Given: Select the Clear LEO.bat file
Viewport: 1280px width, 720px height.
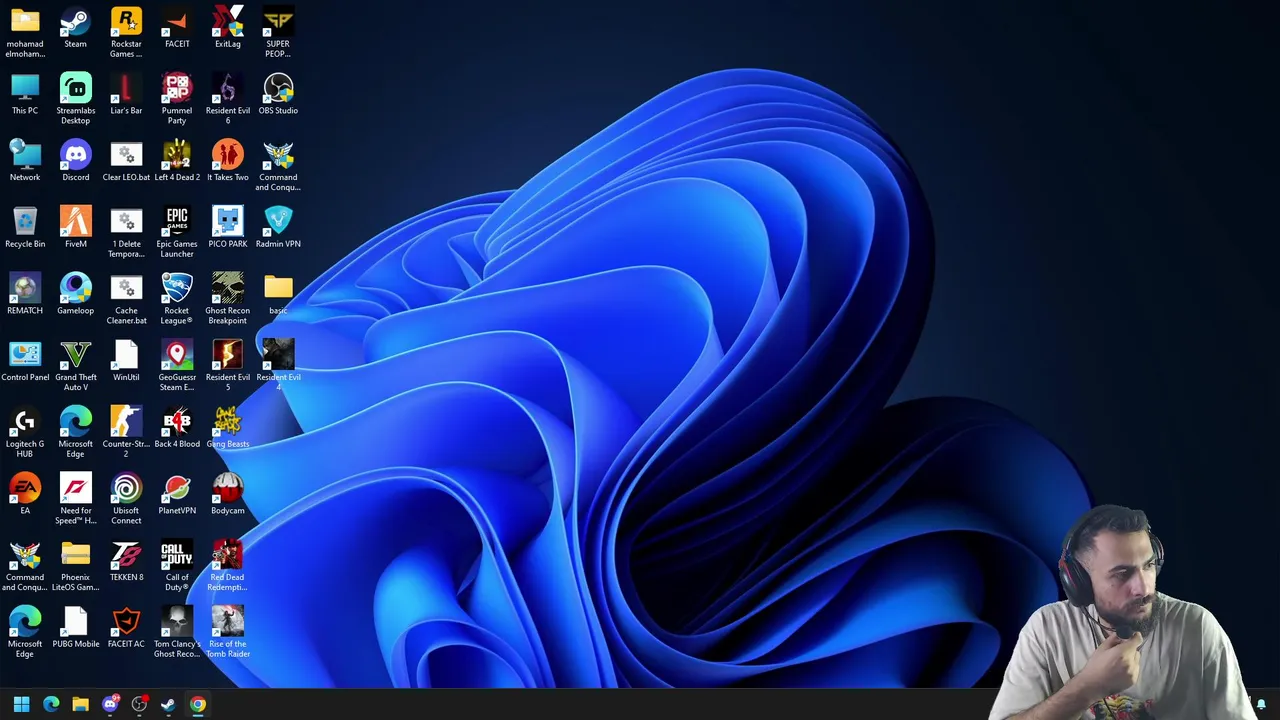Looking at the screenshot, I should coord(126,160).
